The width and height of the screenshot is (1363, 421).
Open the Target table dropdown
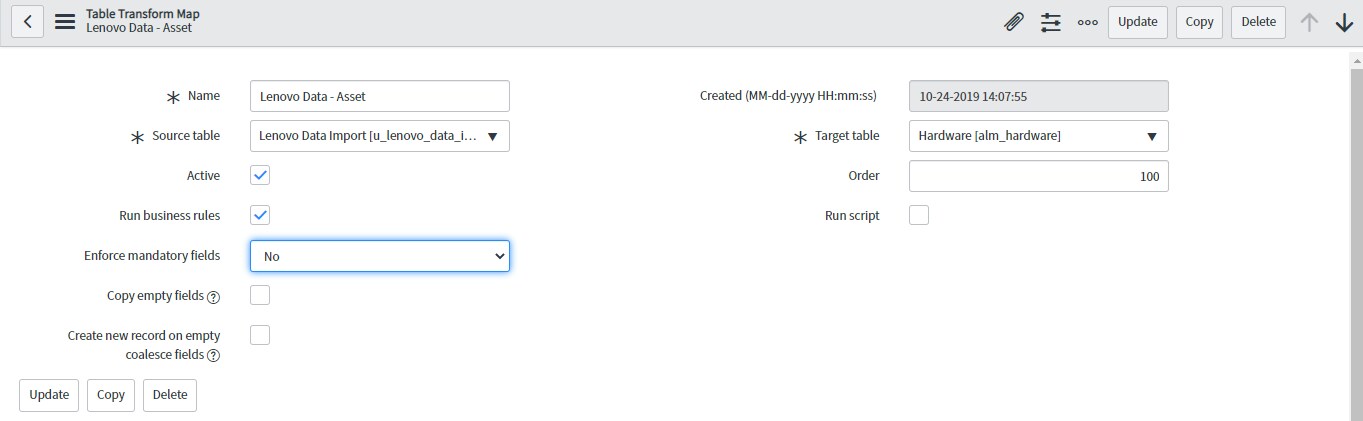pos(1039,136)
